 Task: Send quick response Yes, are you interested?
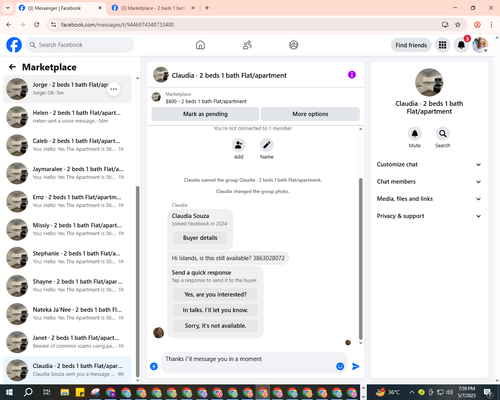215,295
